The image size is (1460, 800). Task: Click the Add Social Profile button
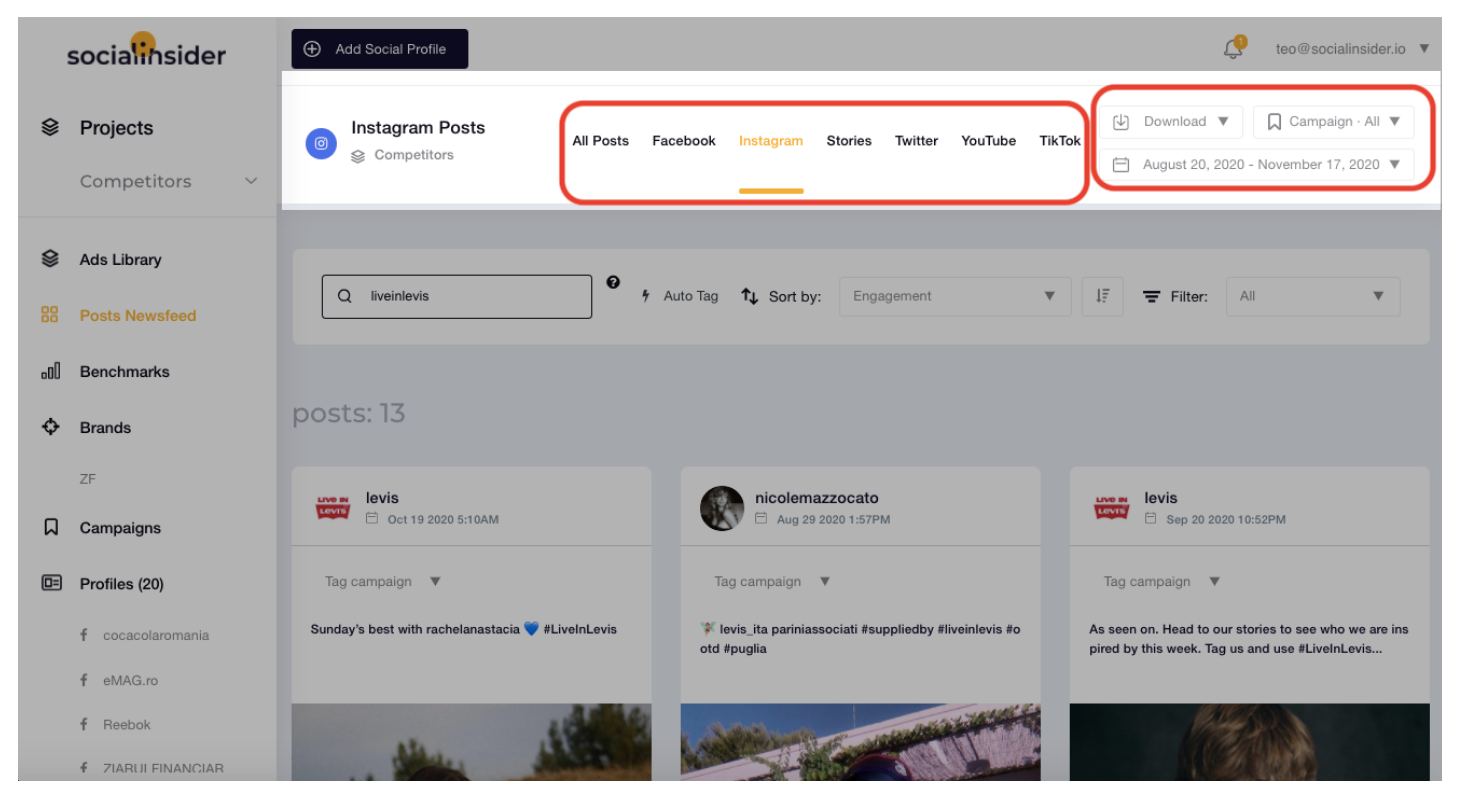[380, 49]
